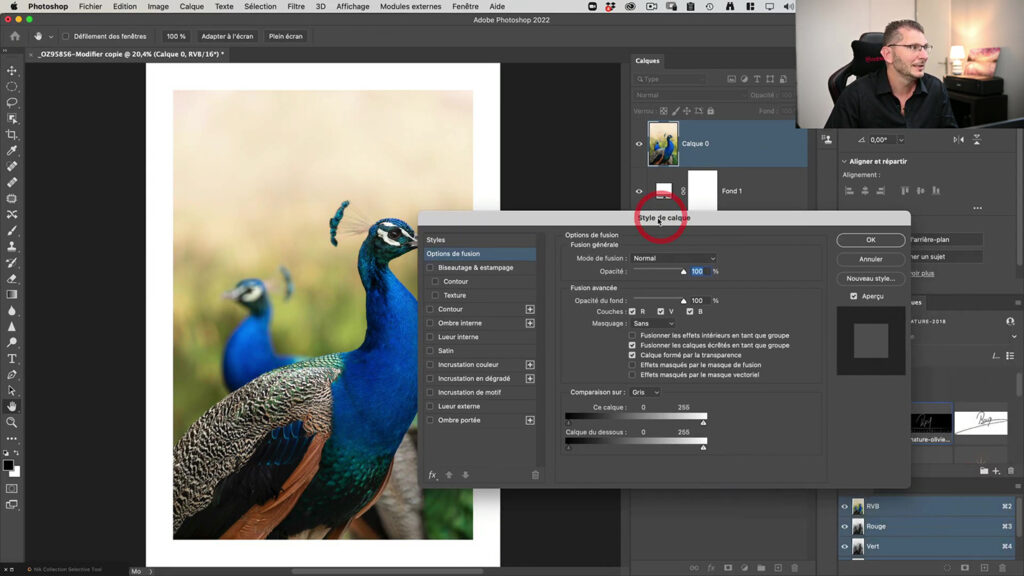
Task: Enable the Biseautage & estampage style
Action: 430,268
